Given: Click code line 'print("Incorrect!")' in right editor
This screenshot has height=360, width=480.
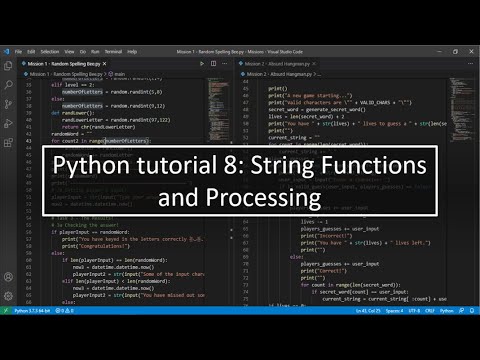Looking at the screenshot, I should tap(326, 236).
